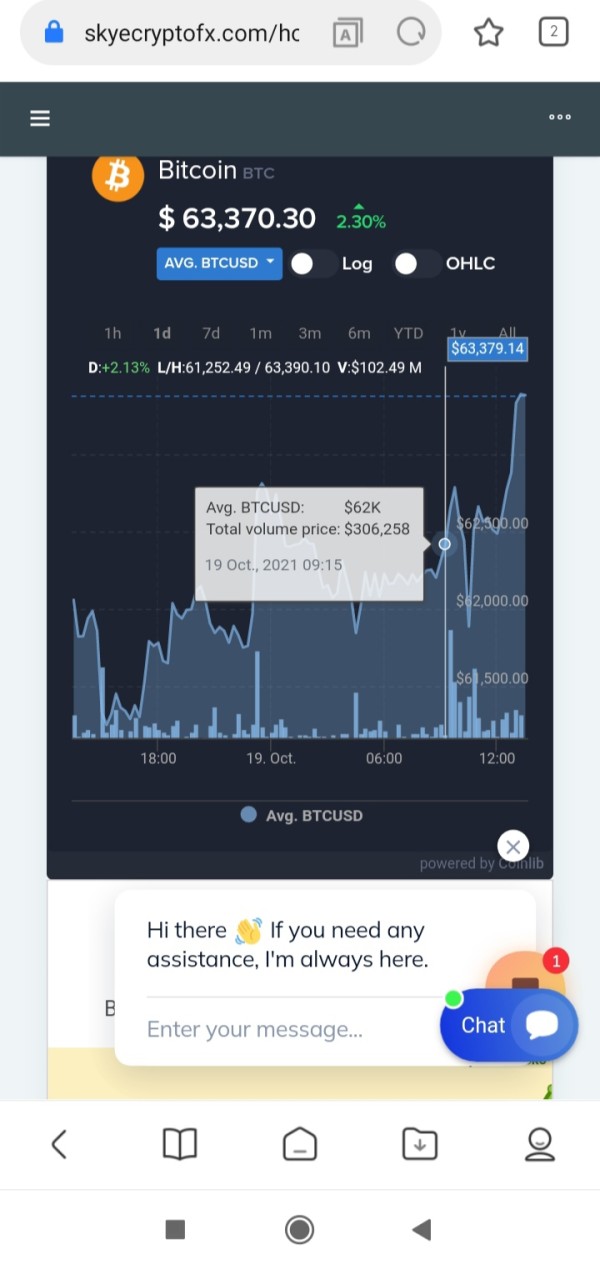Viewport: 600px width, 1269px height.
Task: Choose the YTD time range
Action: (x=408, y=333)
